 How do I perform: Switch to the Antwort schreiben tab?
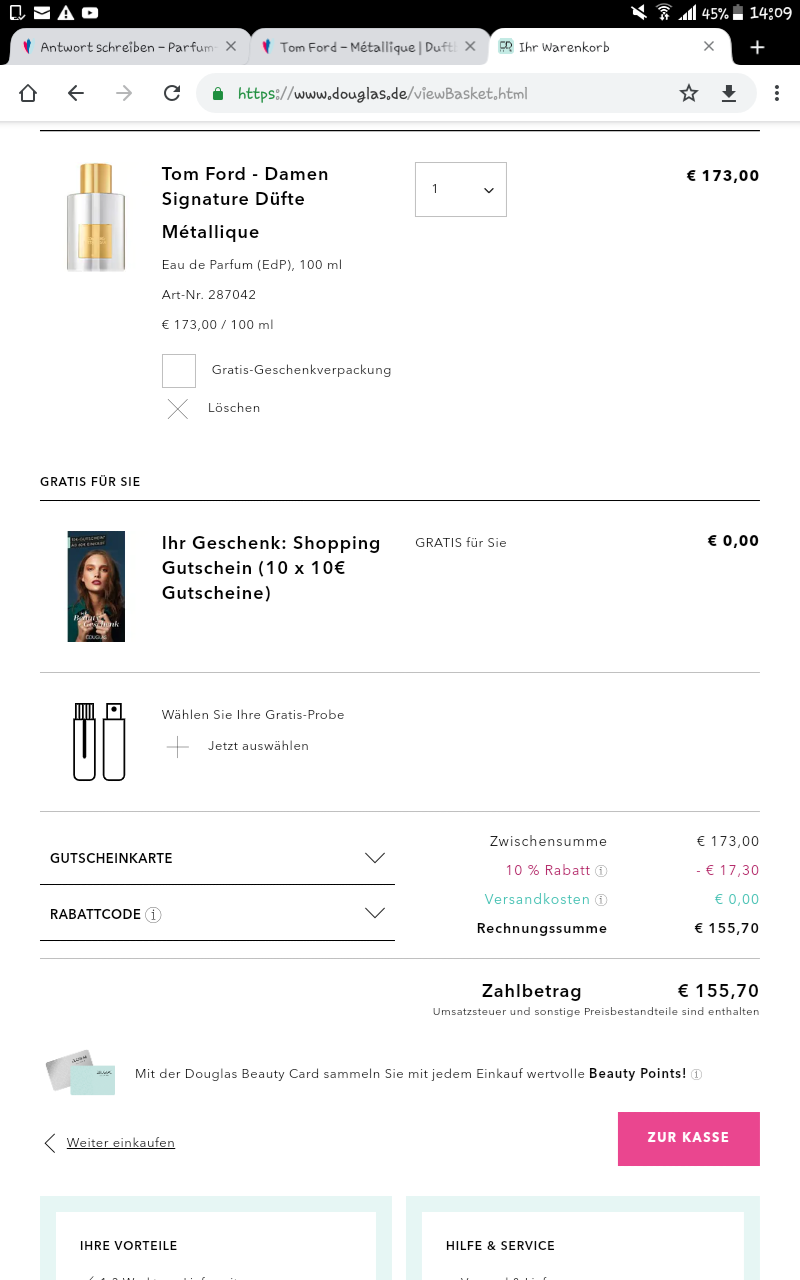tap(120, 47)
